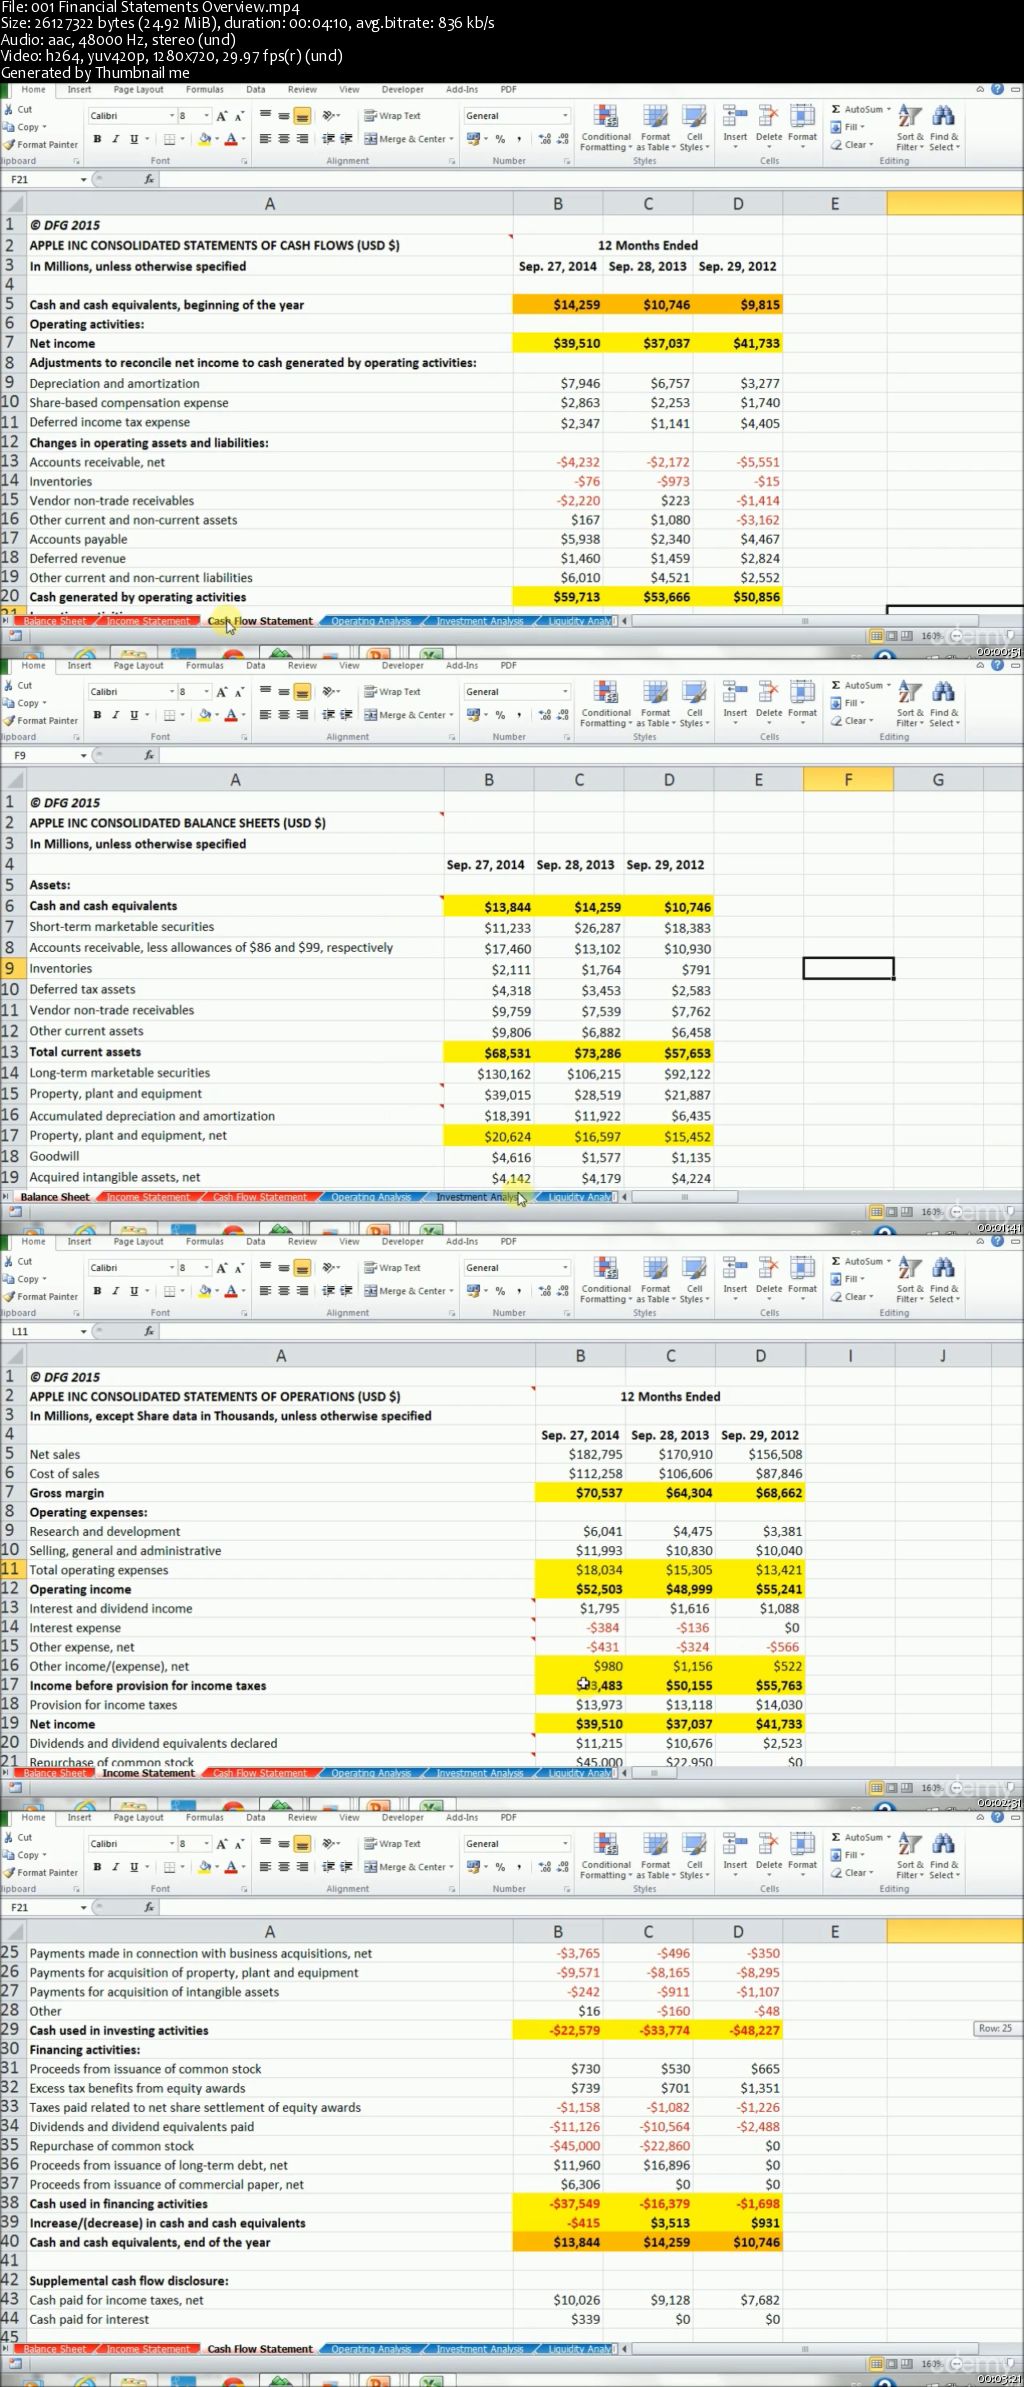Click the Cut scissors in the Income Statement frame

pyautogui.click(x=9, y=1261)
